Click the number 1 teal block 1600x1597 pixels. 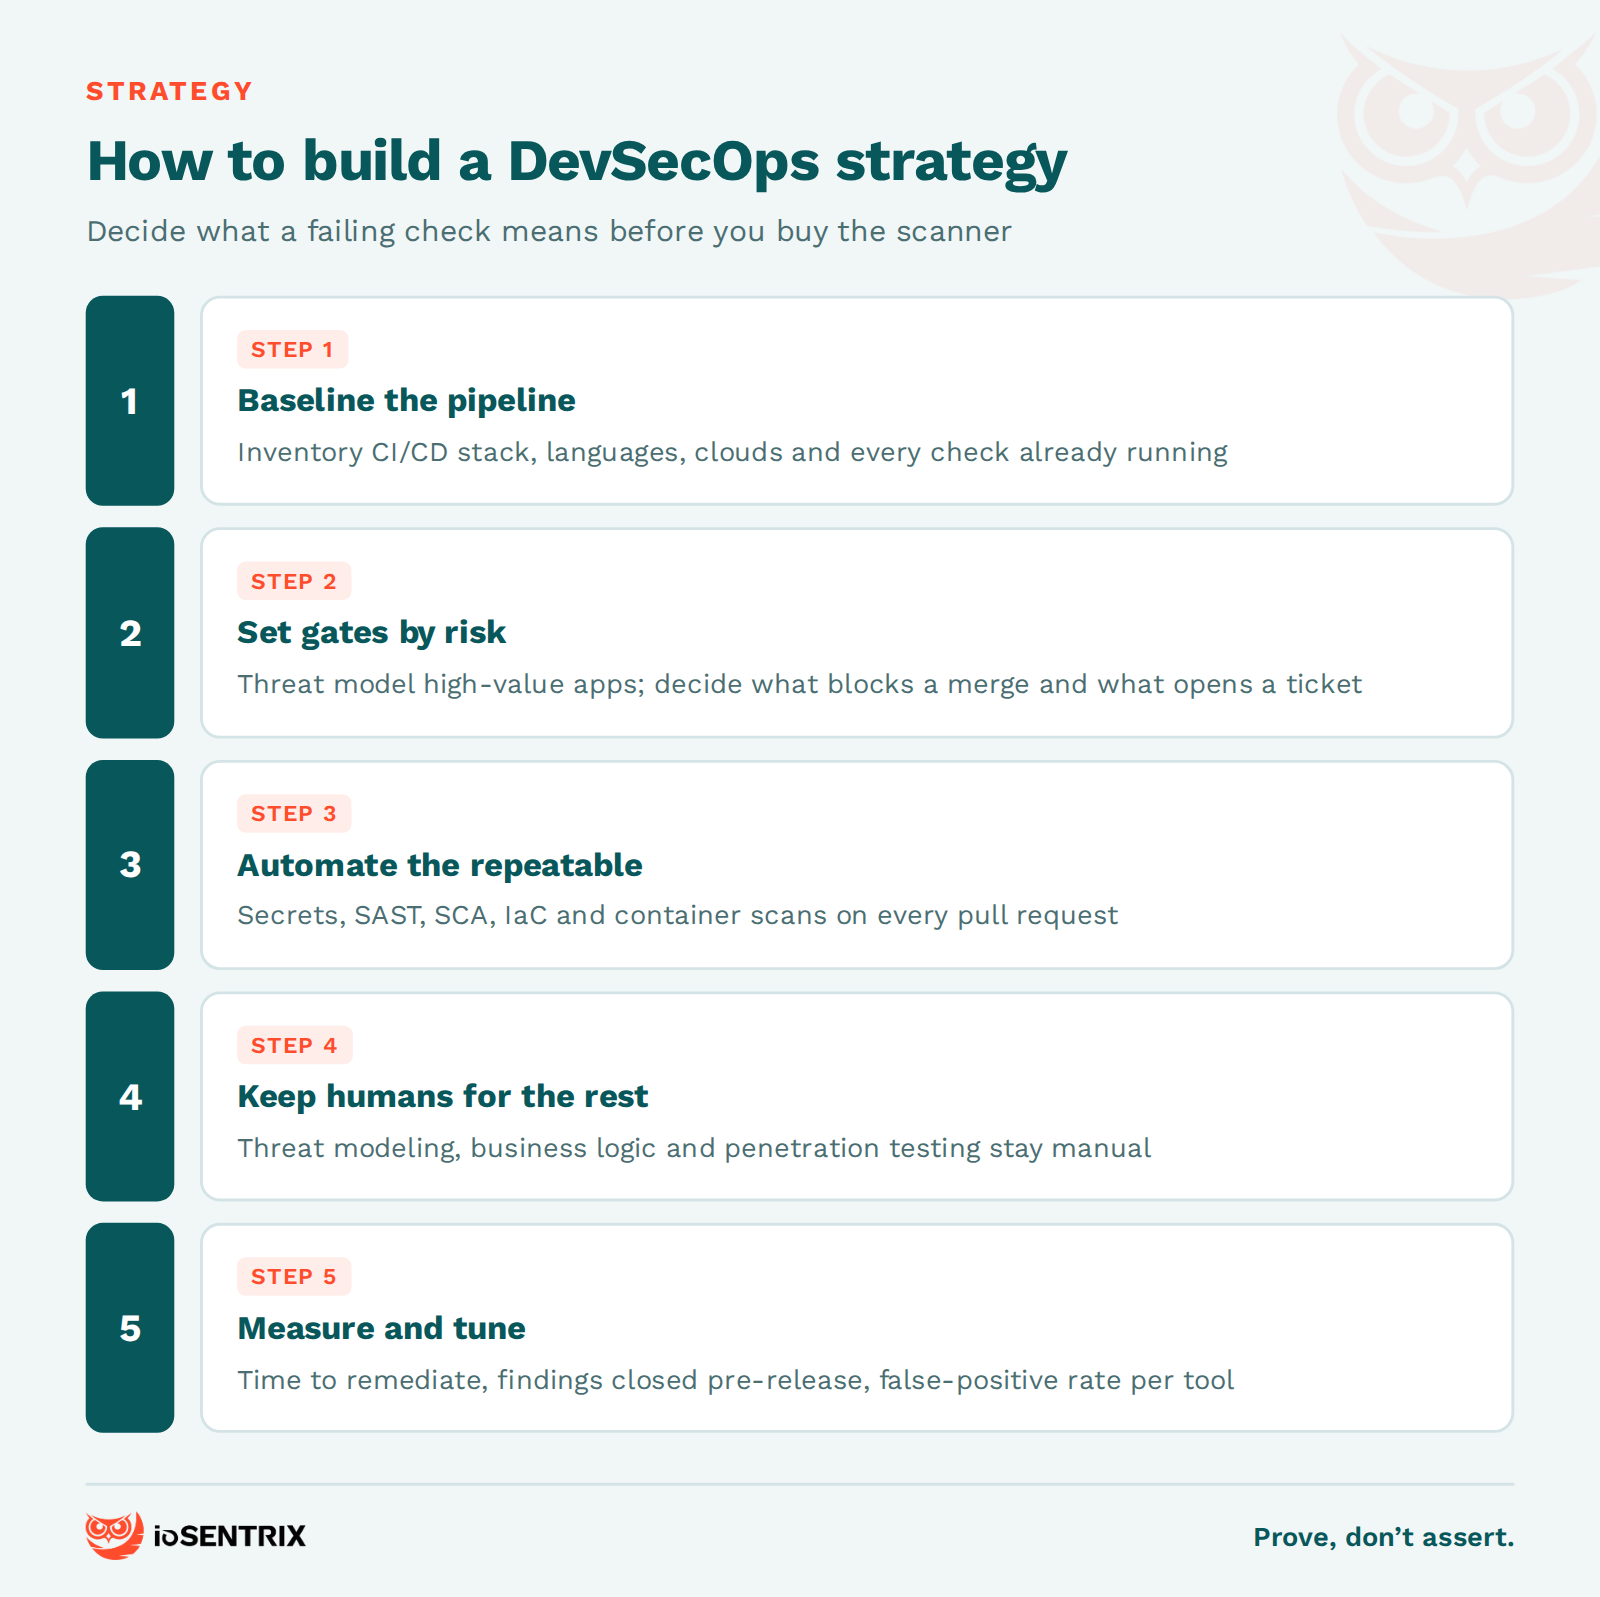pos(130,401)
